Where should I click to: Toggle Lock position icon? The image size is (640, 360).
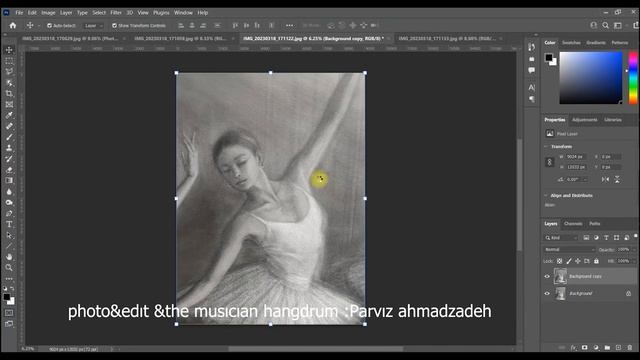578,261
